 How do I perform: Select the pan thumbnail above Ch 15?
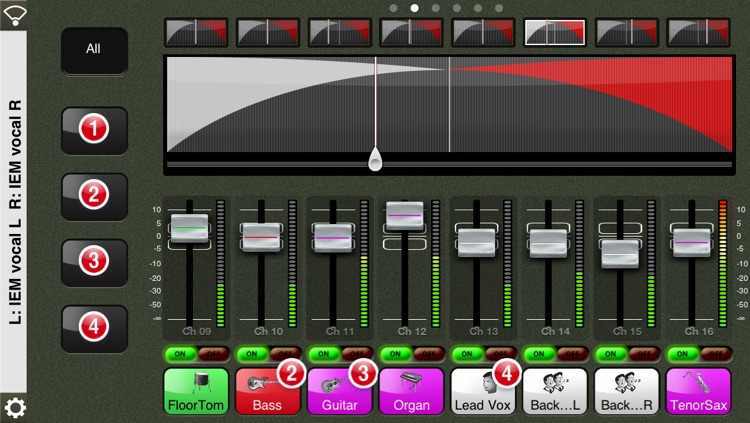tap(627, 32)
